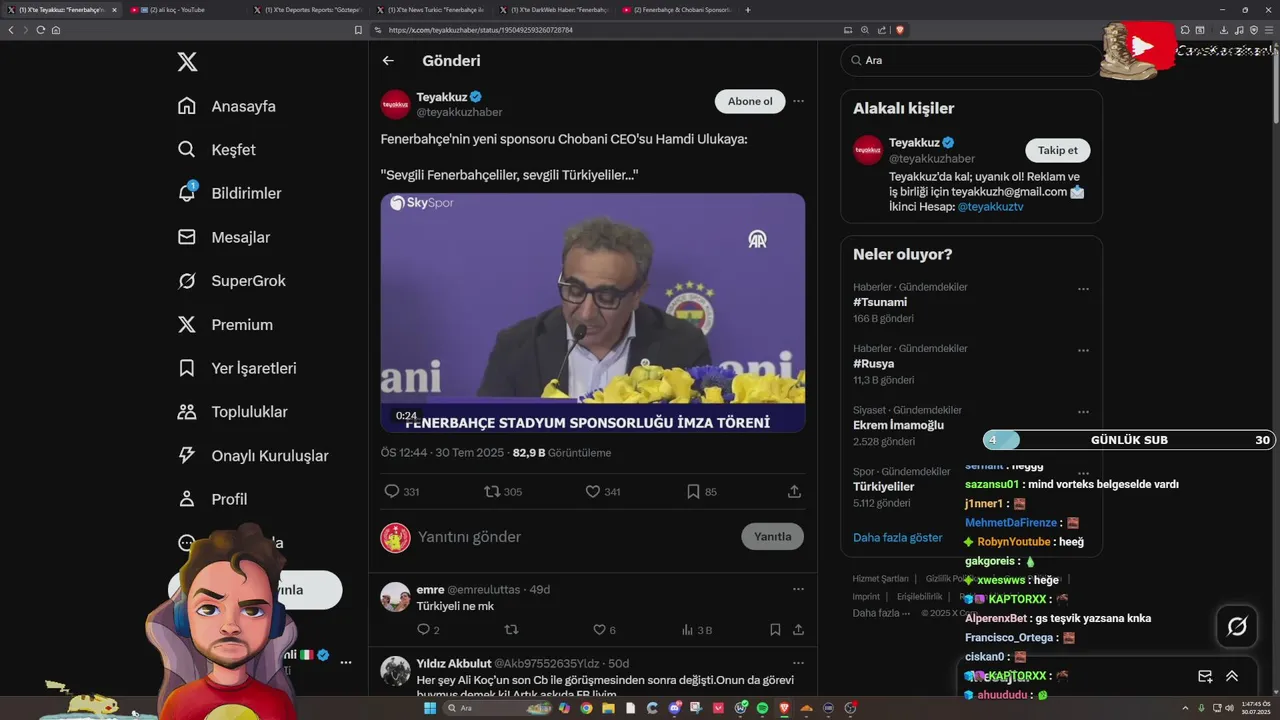This screenshot has height=720, width=1280.
Task: Open Spotify from taskbar
Action: [x=762, y=708]
